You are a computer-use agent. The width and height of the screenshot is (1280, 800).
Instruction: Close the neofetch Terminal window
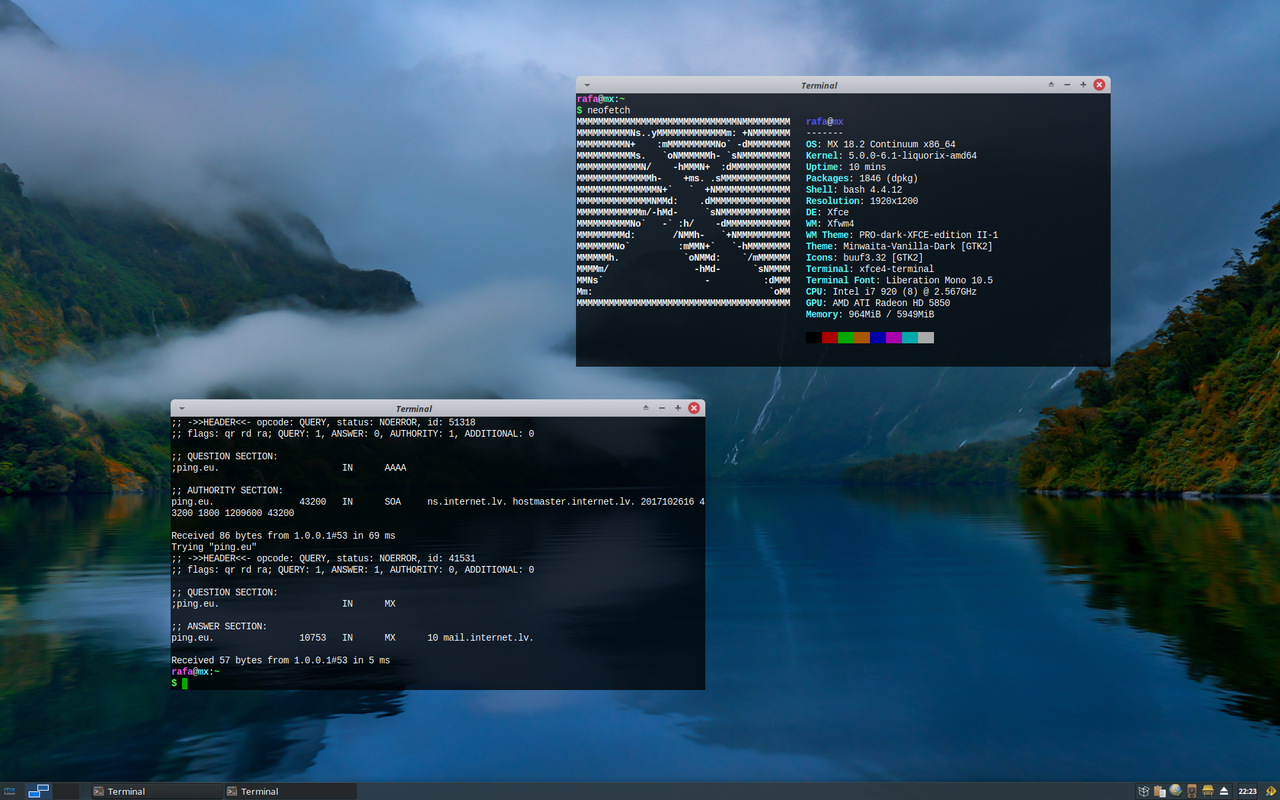pyautogui.click(x=1100, y=85)
